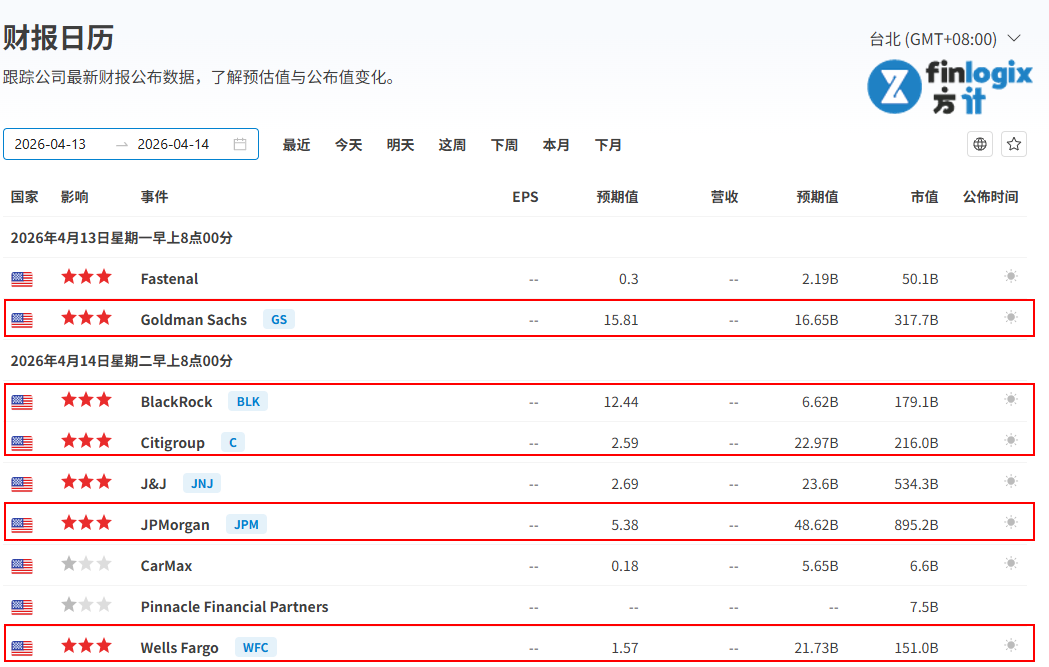Click the three-star rating for J&J

(86, 483)
